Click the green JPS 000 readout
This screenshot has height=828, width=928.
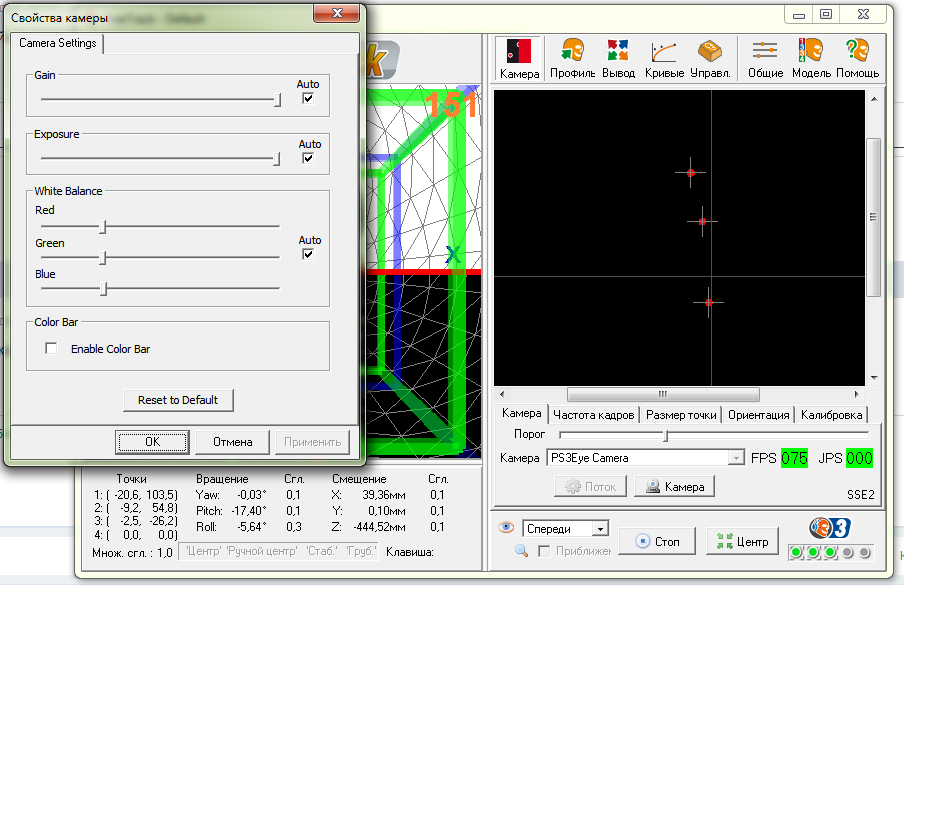859,459
